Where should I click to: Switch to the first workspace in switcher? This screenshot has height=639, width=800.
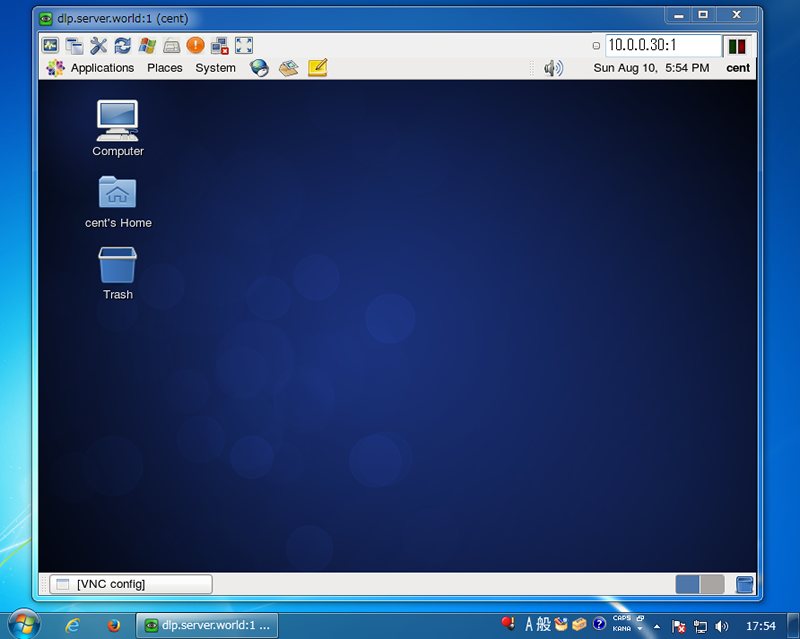point(687,584)
